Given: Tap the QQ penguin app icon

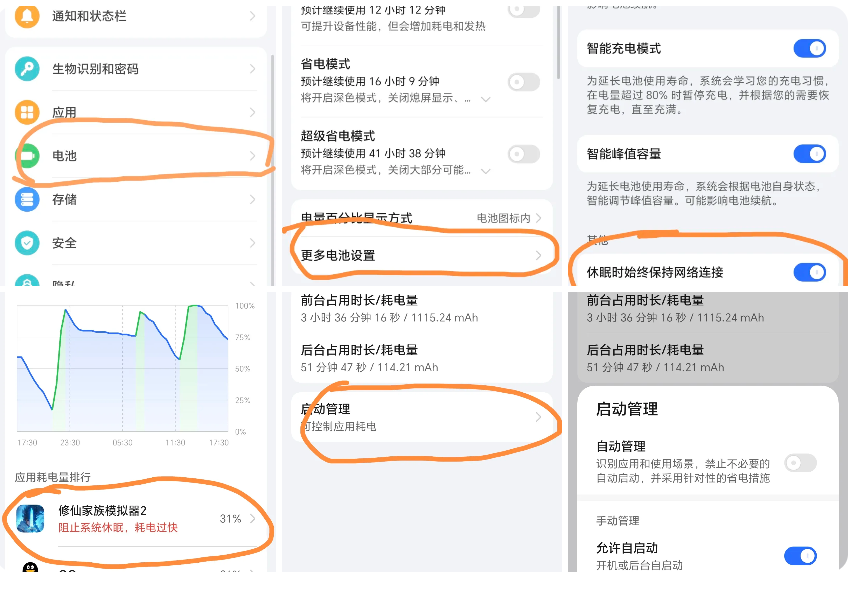Looking at the screenshot, I should click(x=31, y=571).
